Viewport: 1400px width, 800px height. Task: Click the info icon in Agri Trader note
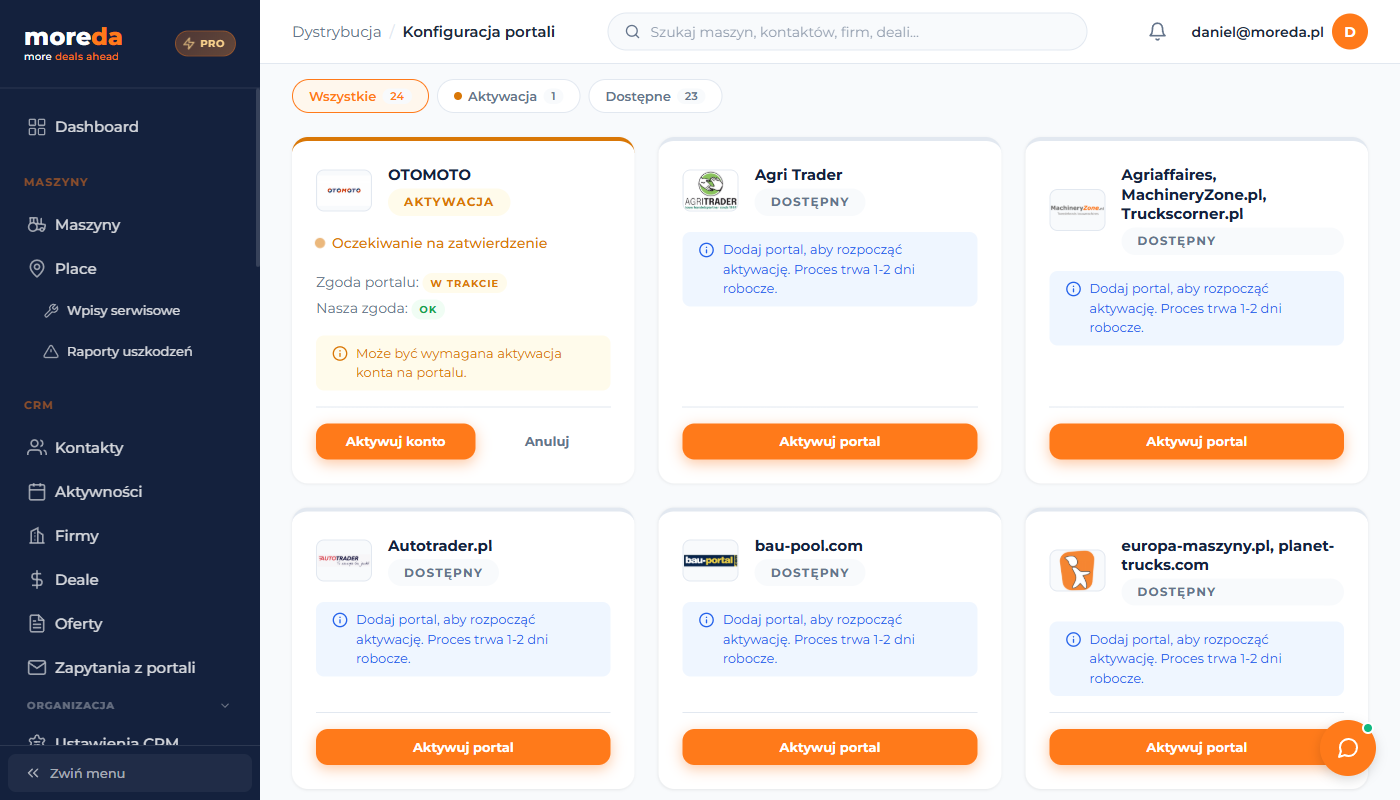[706, 250]
